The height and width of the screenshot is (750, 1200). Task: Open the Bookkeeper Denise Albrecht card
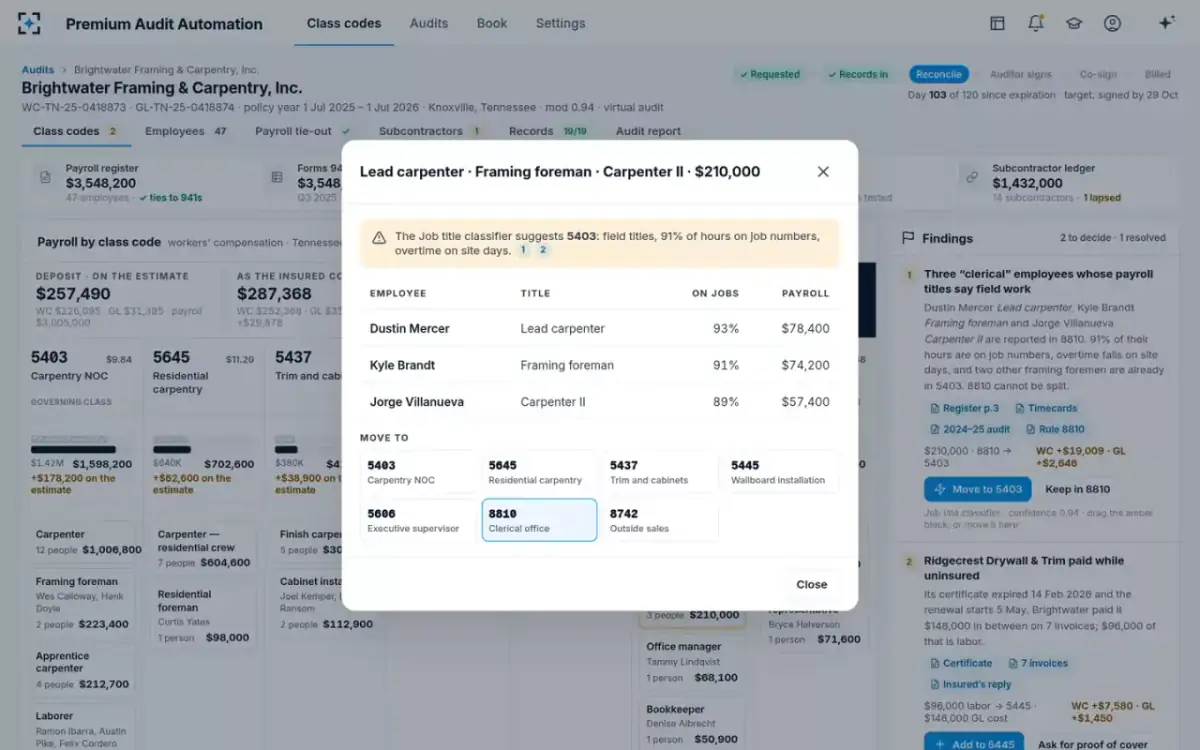(x=692, y=724)
